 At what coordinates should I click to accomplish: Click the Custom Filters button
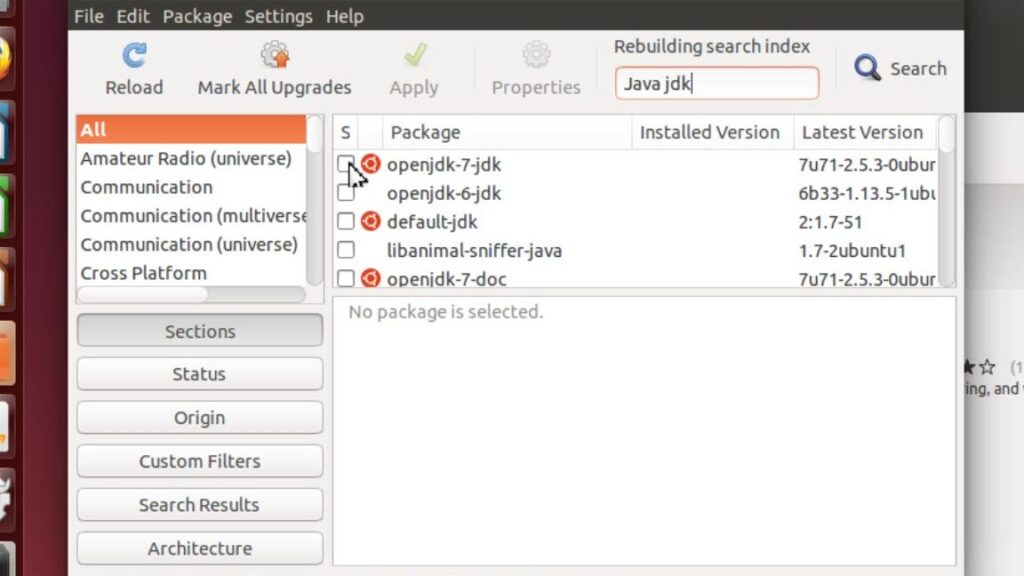tap(200, 461)
